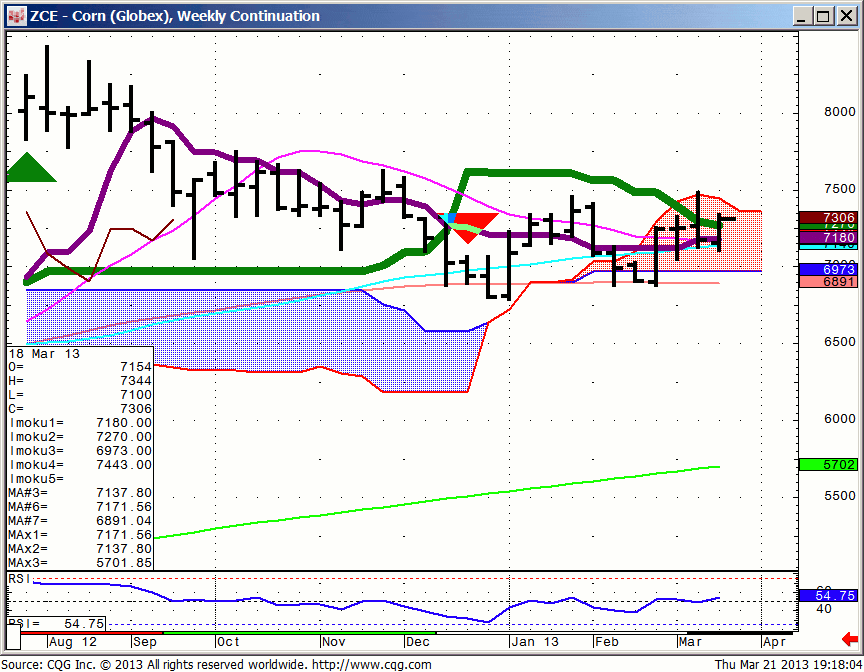Click the red left arrow at bottom right

(x=850, y=640)
